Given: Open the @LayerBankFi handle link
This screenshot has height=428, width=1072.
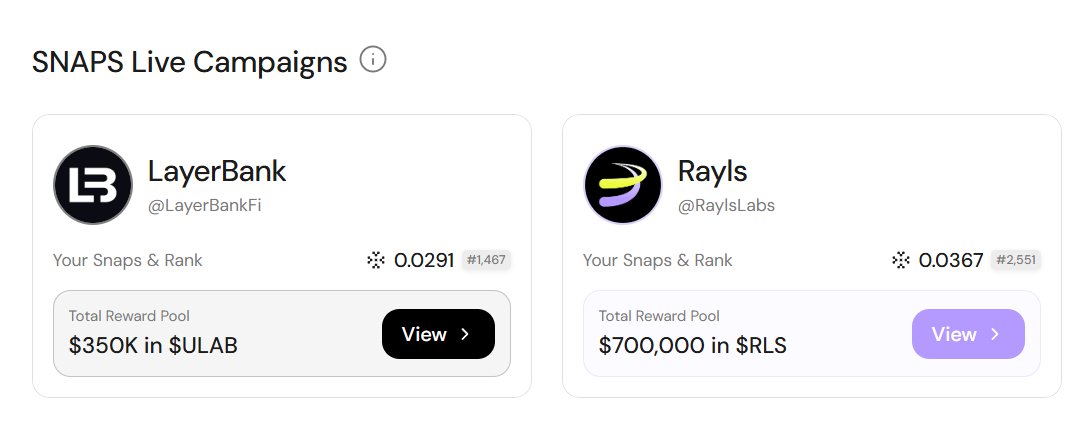Looking at the screenshot, I should (205, 205).
